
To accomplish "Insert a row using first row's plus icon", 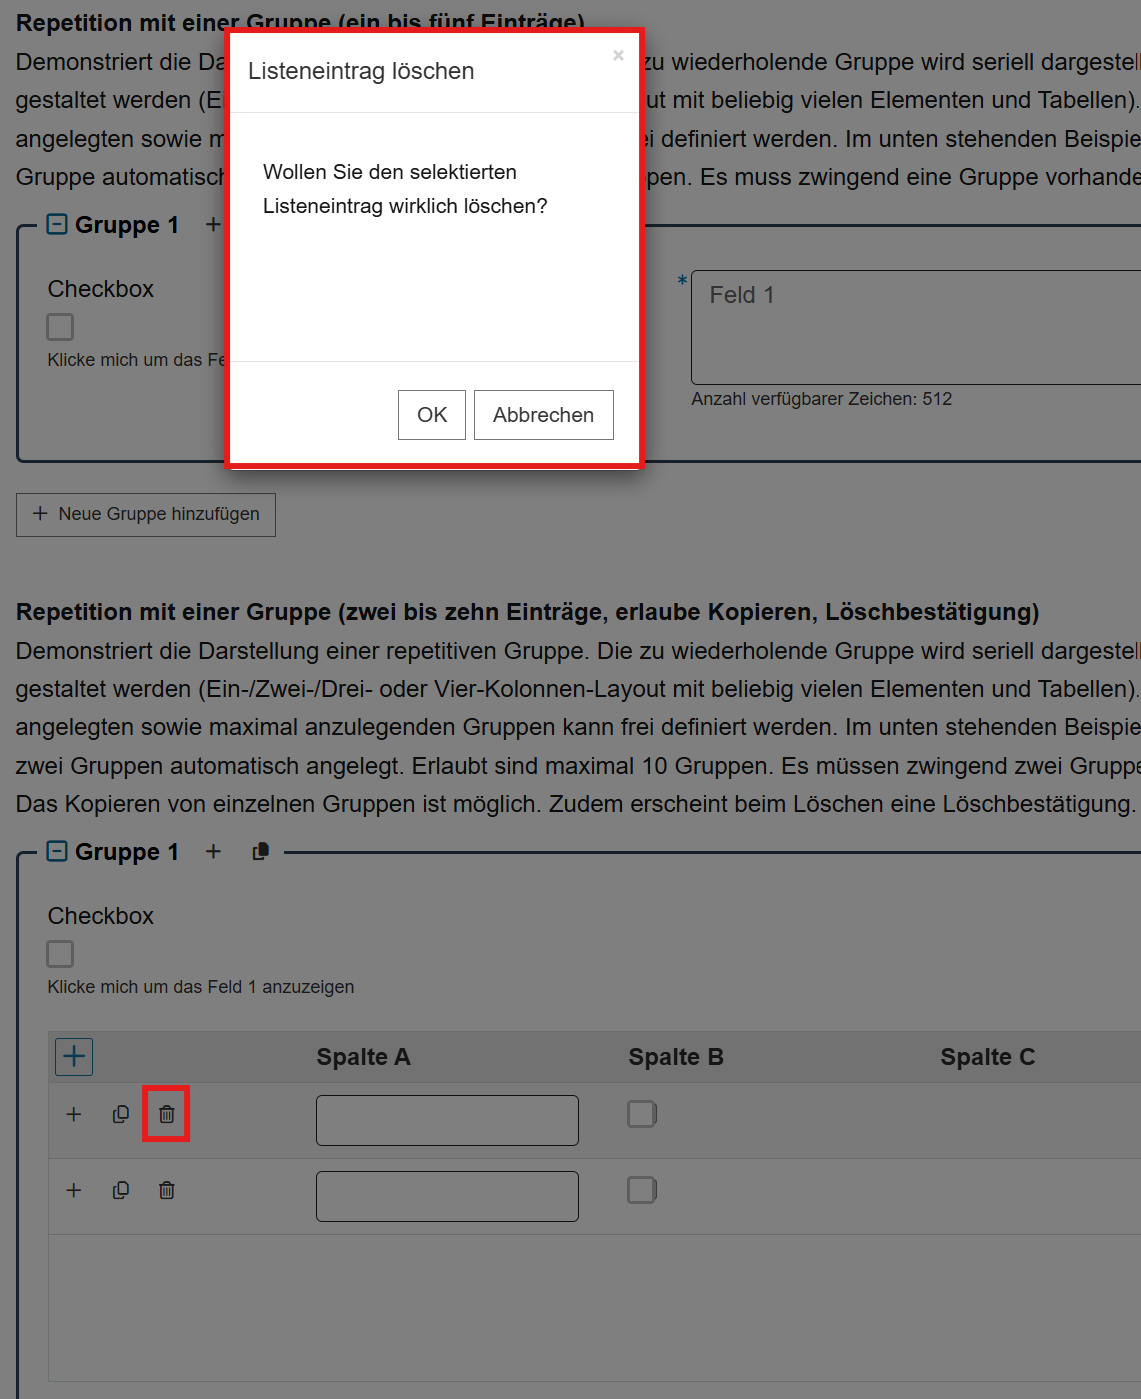I will pyautogui.click(x=74, y=1114).
